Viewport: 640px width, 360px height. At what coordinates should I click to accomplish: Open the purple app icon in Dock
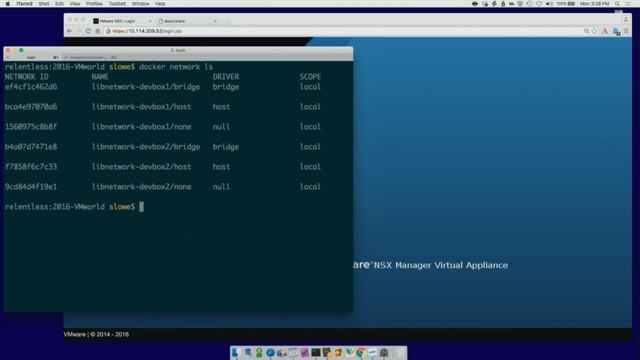[304, 353]
